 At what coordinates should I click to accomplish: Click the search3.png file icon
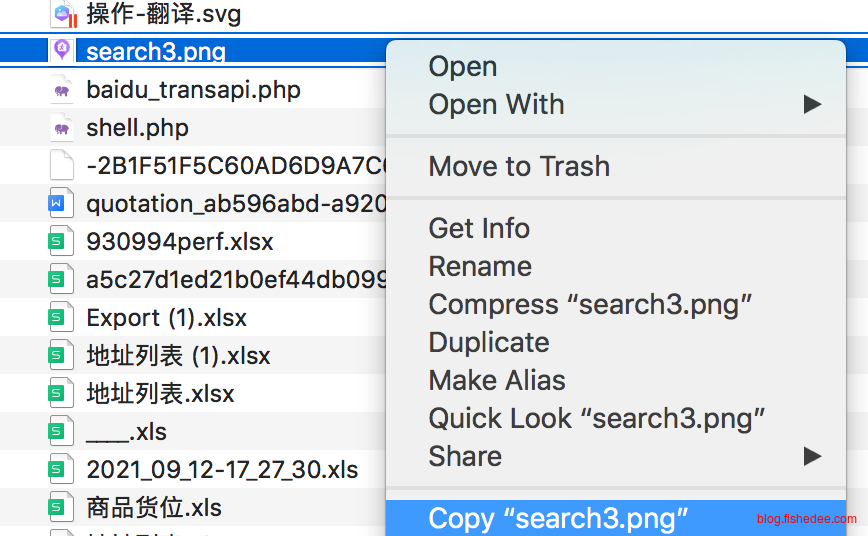[62, 50]
